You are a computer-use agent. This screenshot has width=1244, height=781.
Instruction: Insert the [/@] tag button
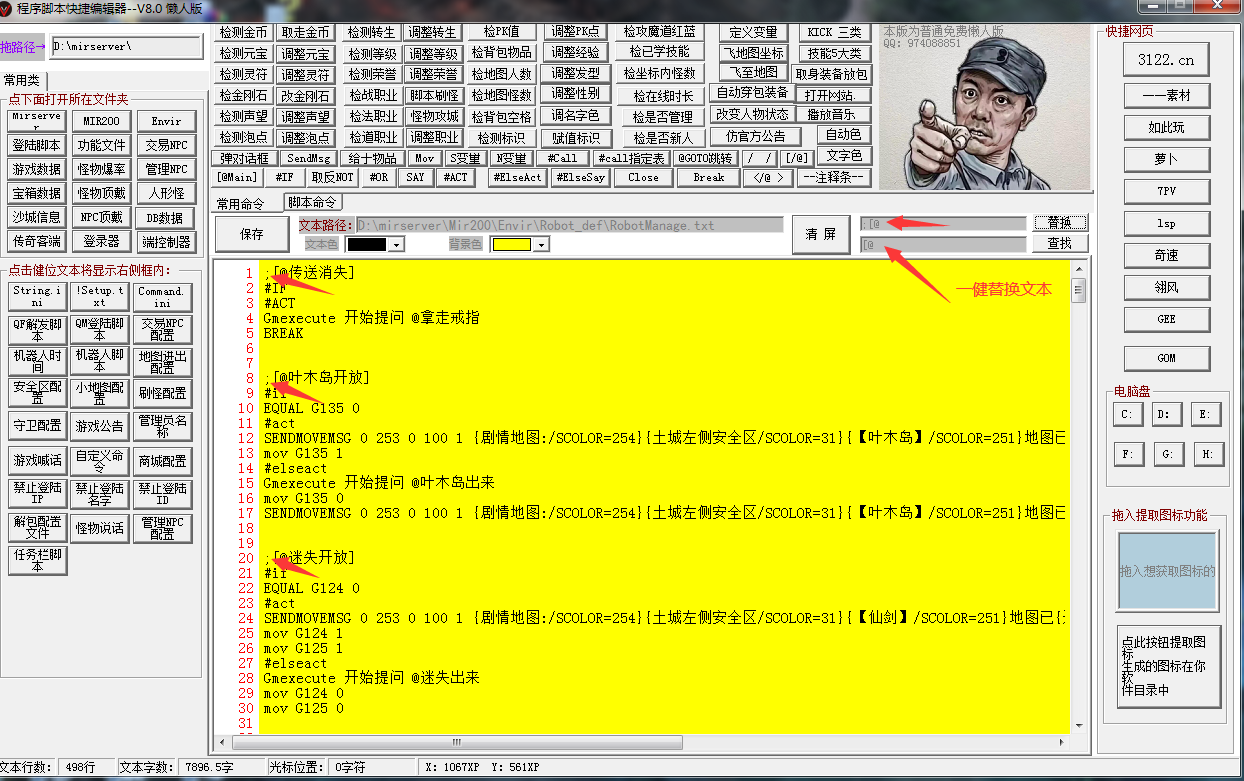click(x=797, y=158)
